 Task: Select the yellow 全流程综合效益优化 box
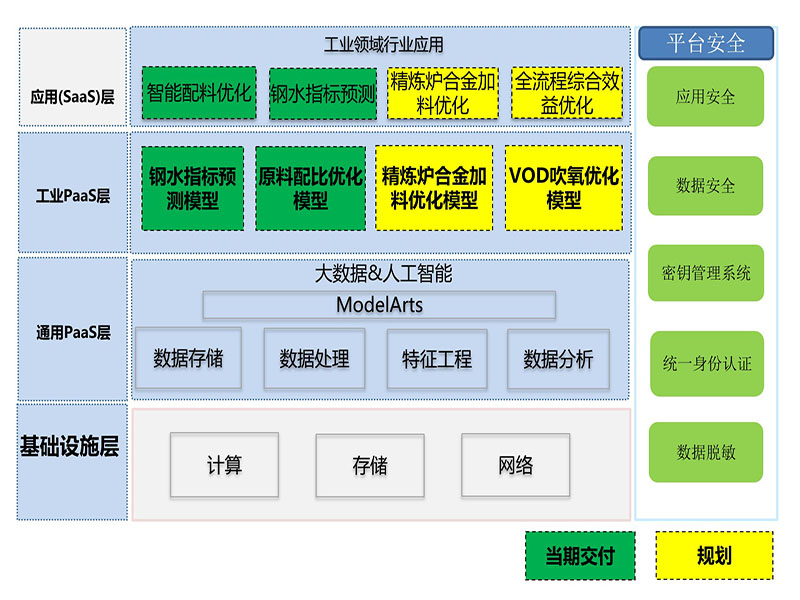tap(567, 93)
